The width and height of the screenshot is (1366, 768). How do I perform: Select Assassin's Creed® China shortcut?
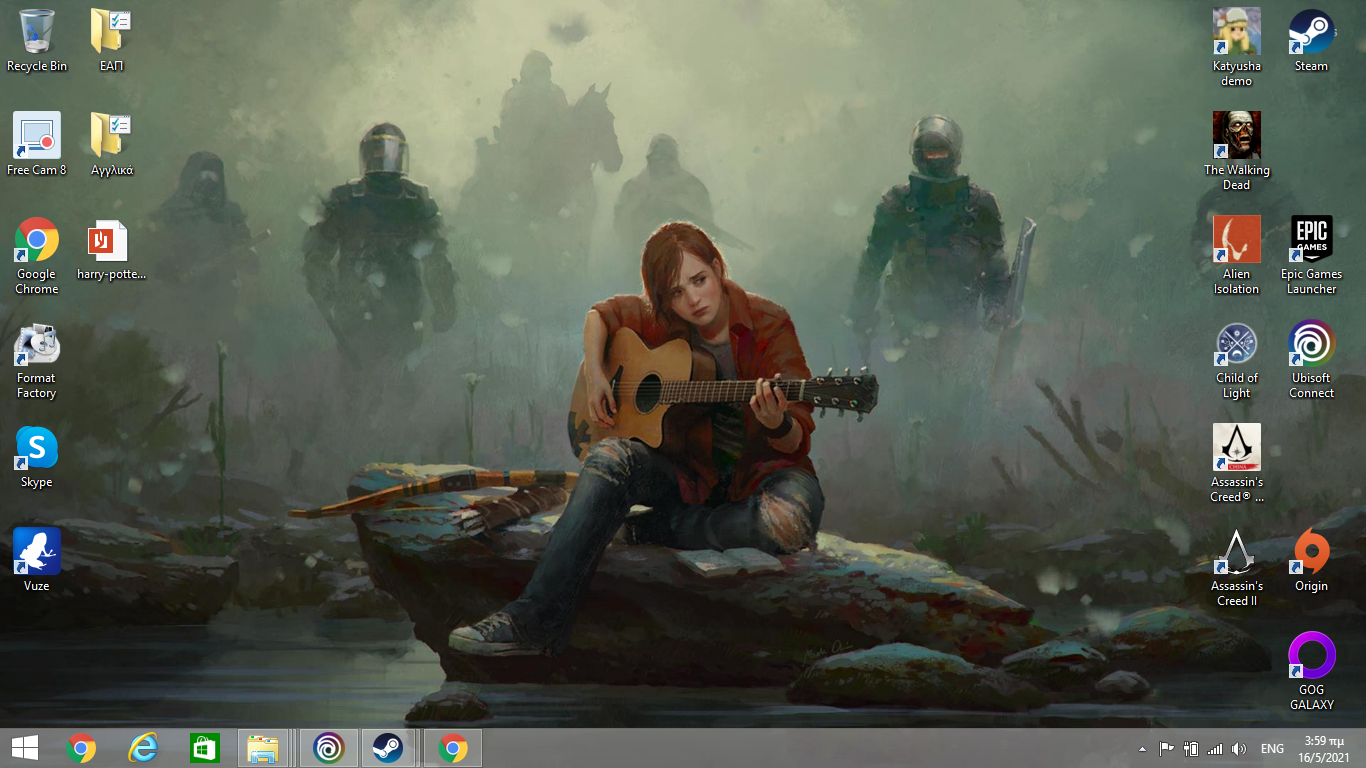(x=1237, y=463)
